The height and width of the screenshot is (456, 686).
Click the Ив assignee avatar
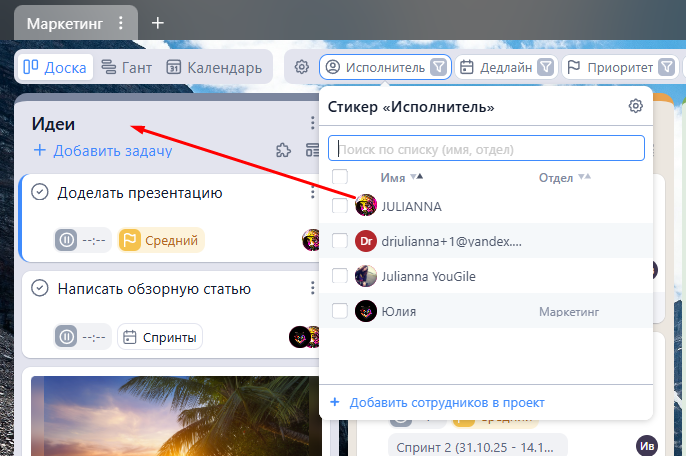pyautogui.click(x=647, y=446)
